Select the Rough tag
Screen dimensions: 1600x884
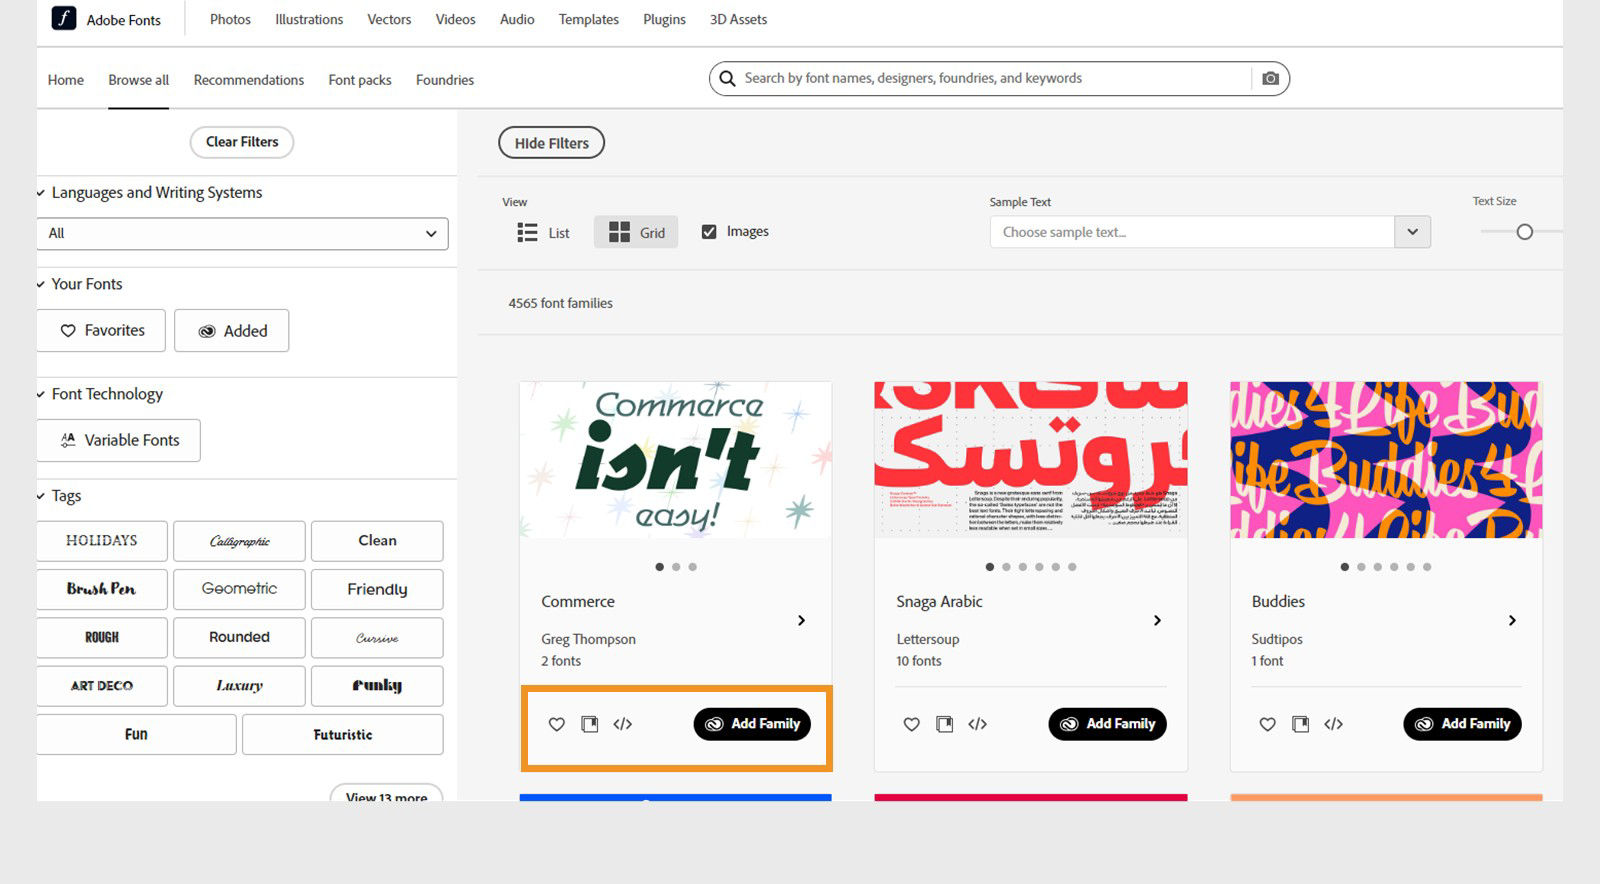pos(101,637)
